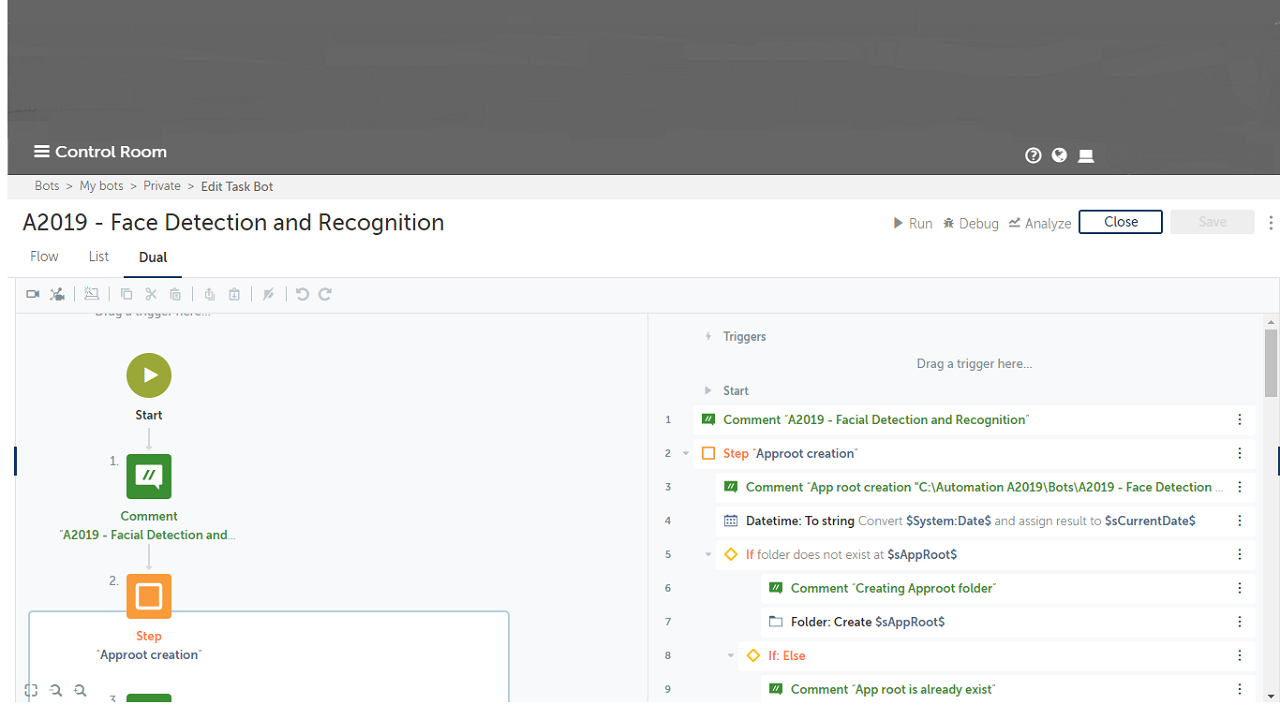Screen dimensions: 1280x720
Task: Click the redo arrow in toolbar
Action: 325,294
